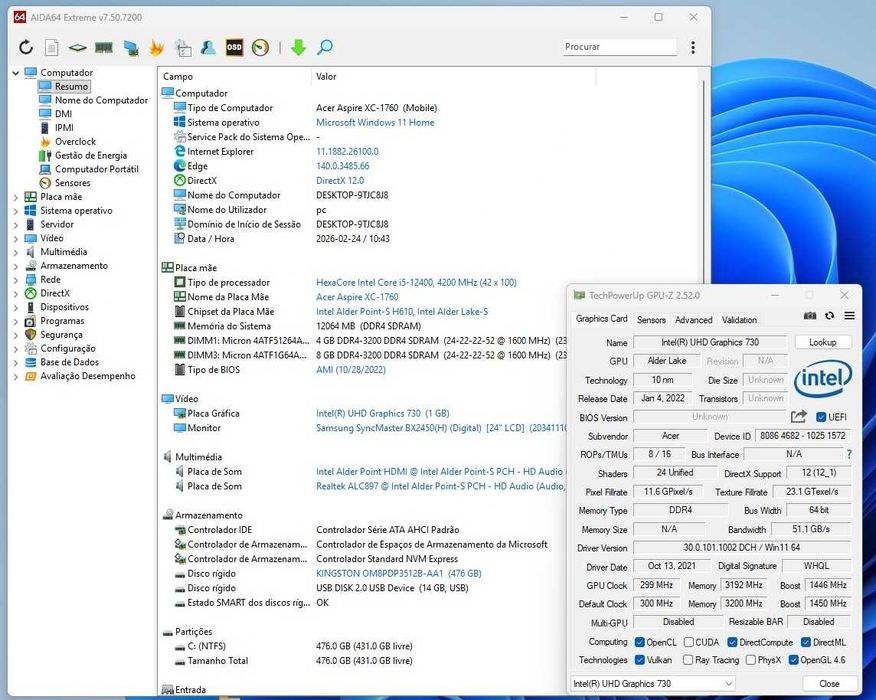Screen dimensions: 876x700
Task: Expand the Rede tree node
Action: [16, 279]
